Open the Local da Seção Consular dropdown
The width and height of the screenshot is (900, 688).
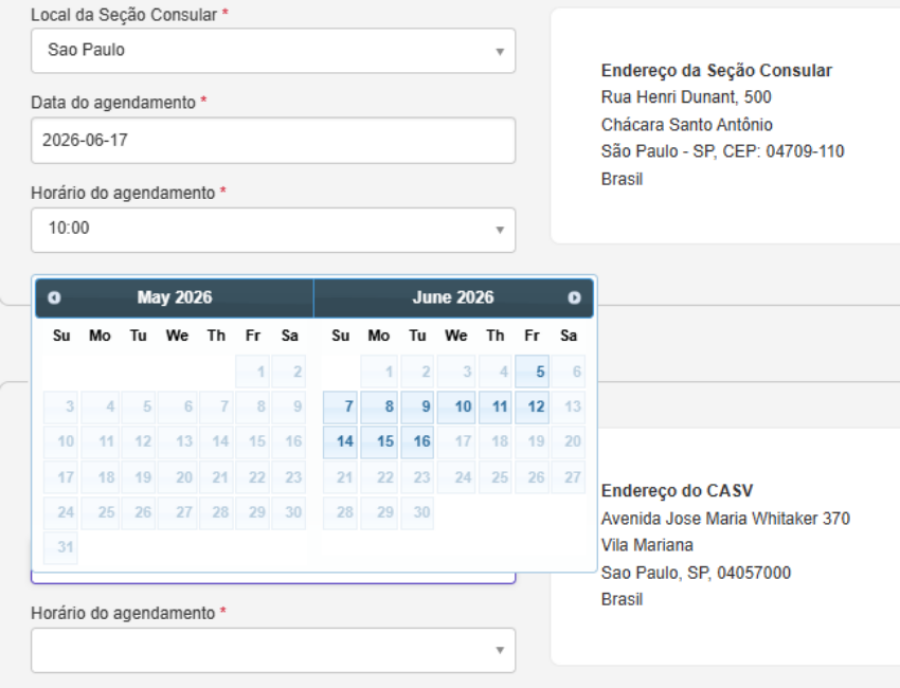(273, 51)
